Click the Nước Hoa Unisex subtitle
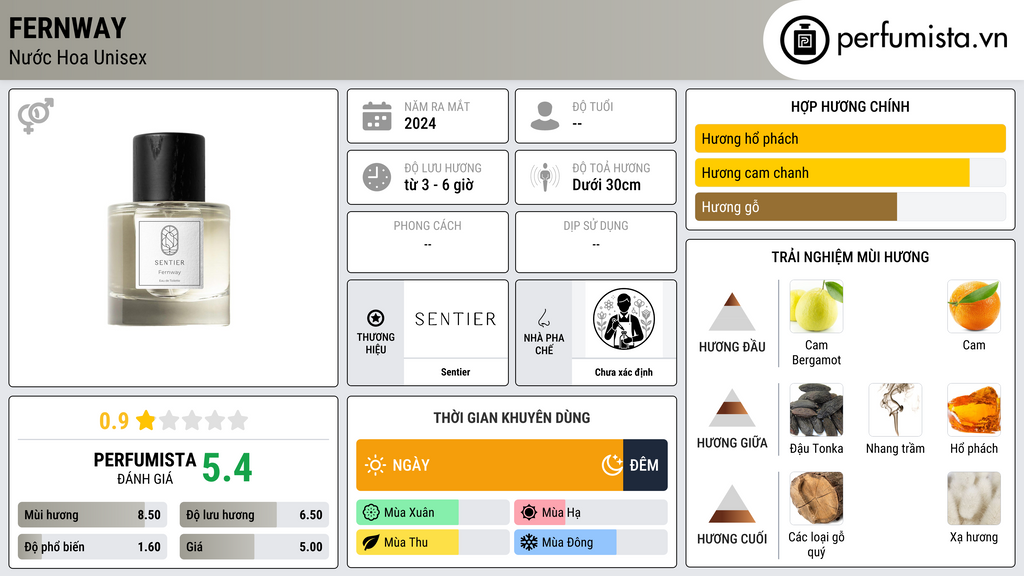Image resolution: width=1024 pixels, height=576 pixels. [78, 57]
